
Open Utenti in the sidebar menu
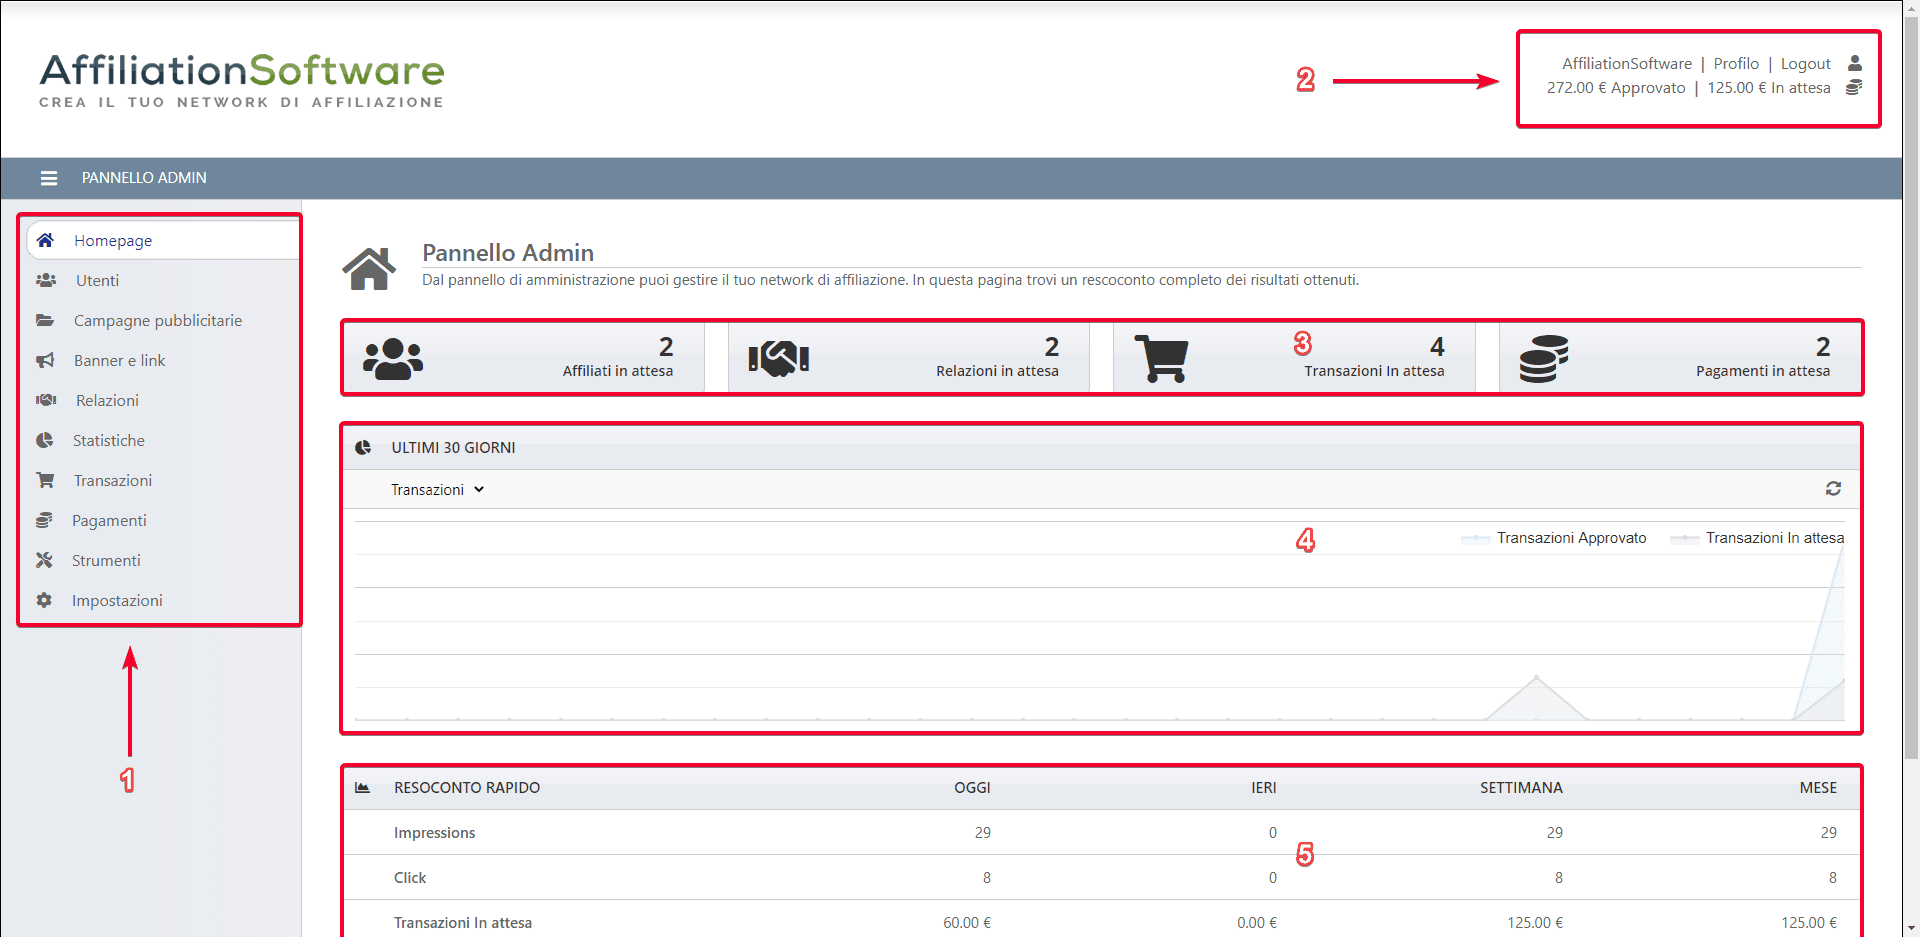coord(97,281)
